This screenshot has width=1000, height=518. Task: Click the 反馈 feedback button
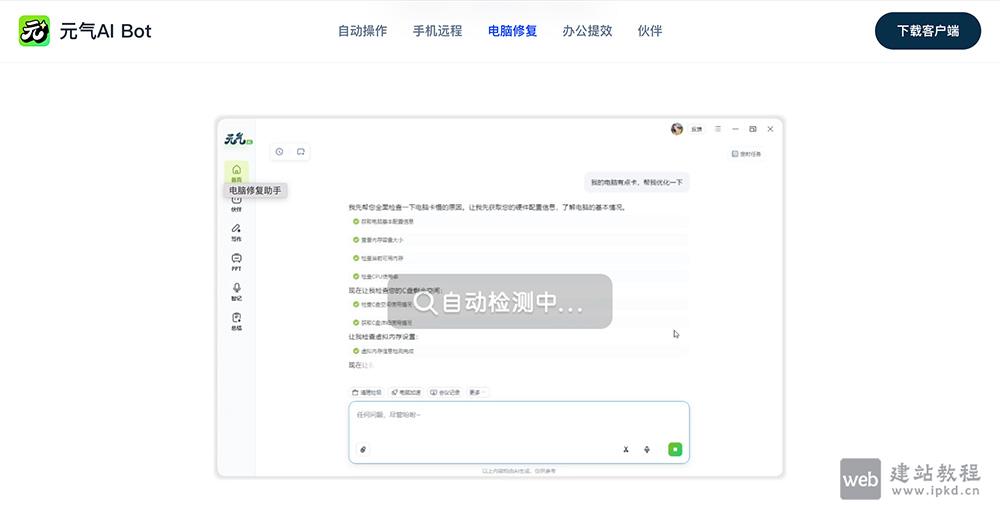coord(696,130)
